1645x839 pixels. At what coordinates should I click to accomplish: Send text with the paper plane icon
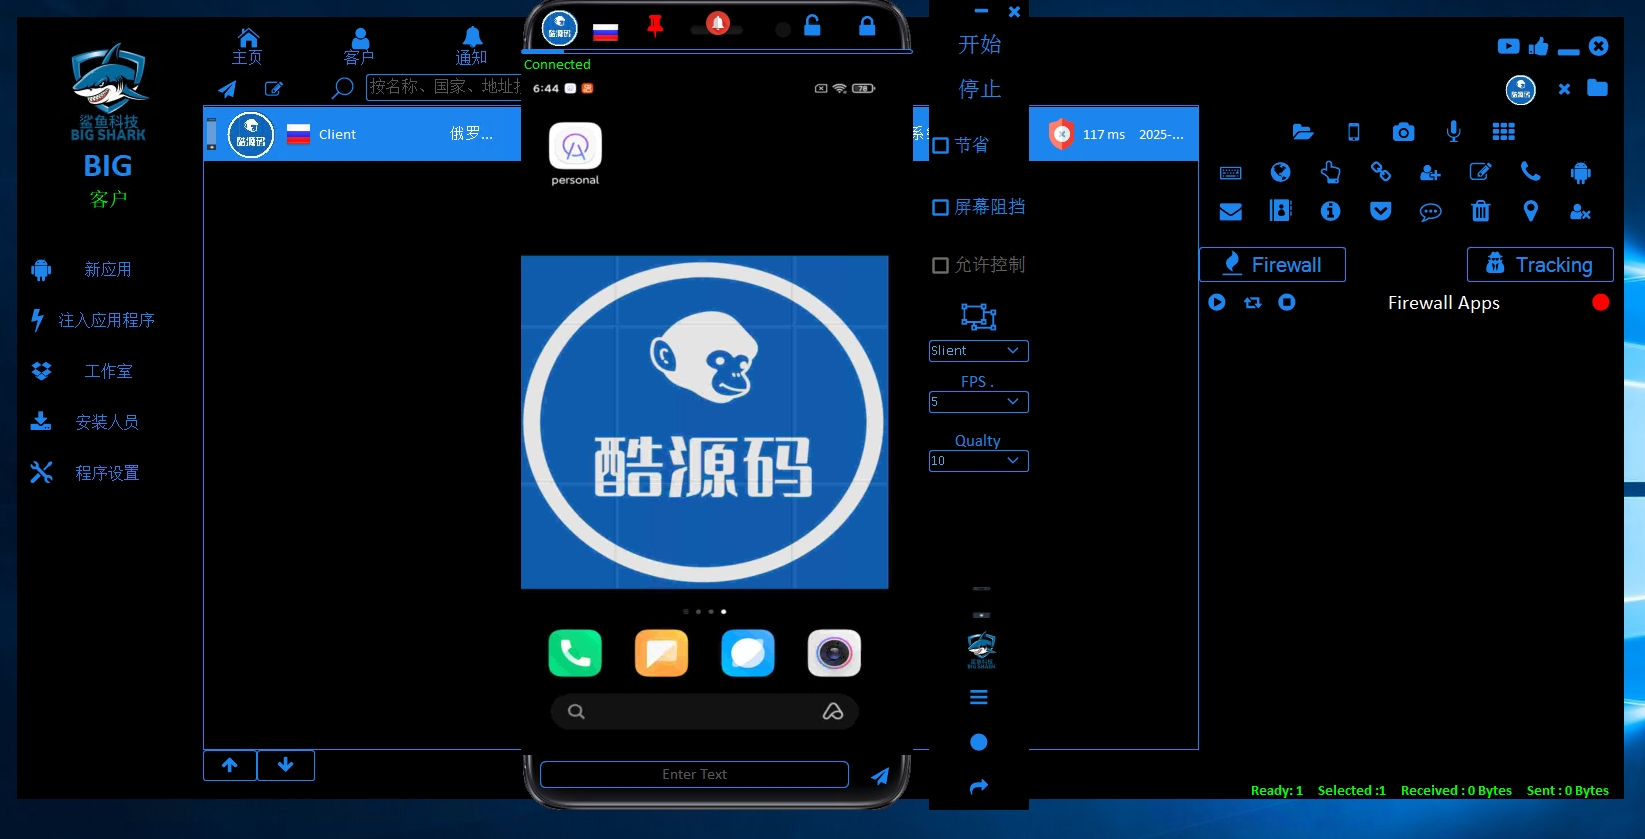click(880, 776)
